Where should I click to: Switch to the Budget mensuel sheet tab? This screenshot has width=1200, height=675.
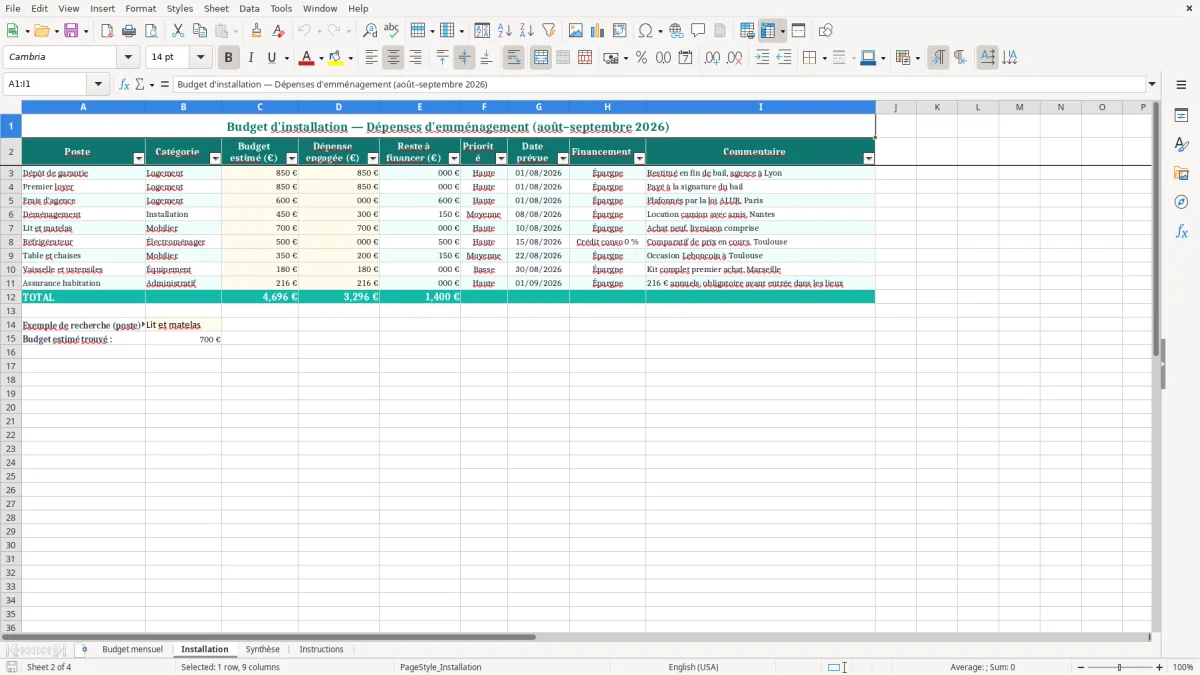[132, 650]
